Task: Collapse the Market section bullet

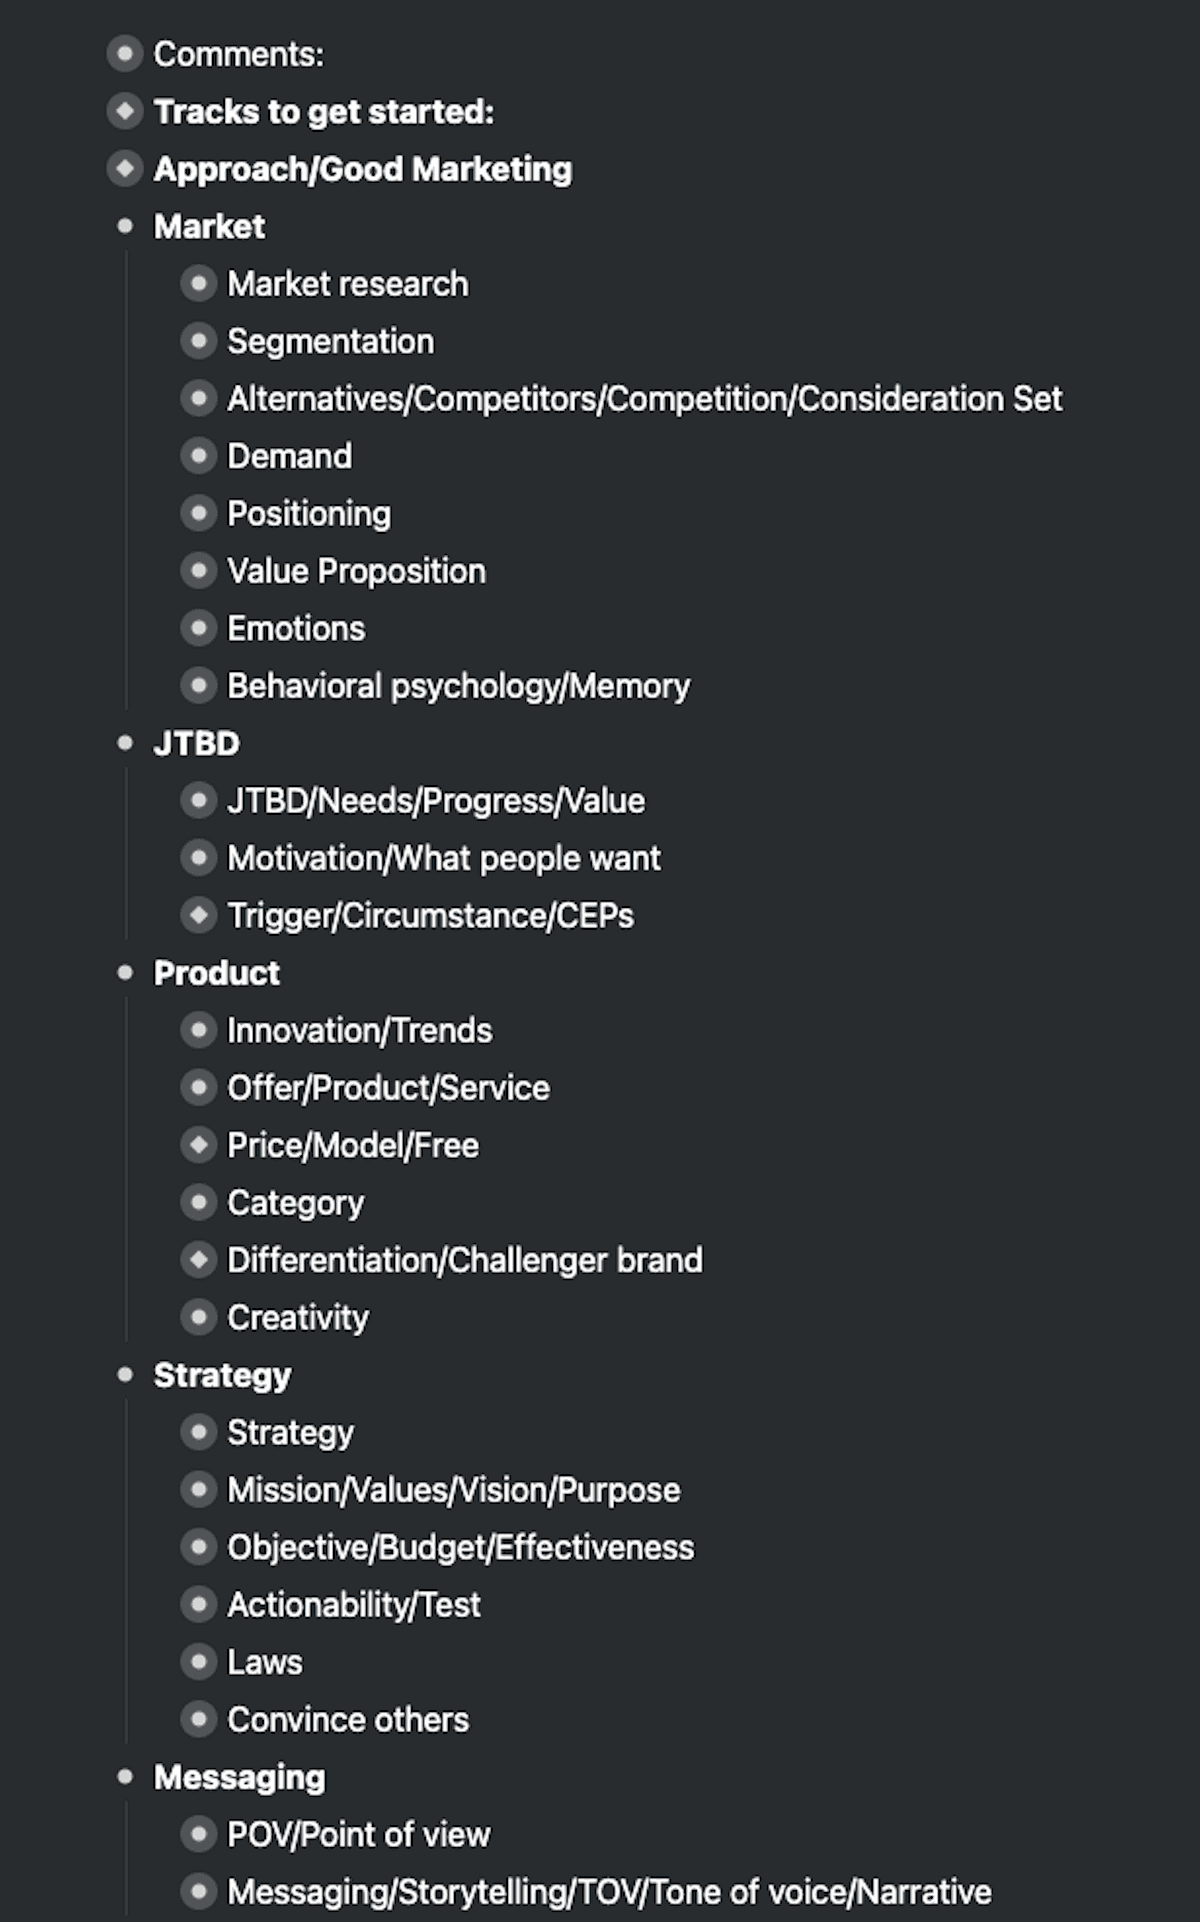Action: tap(125, 226)
